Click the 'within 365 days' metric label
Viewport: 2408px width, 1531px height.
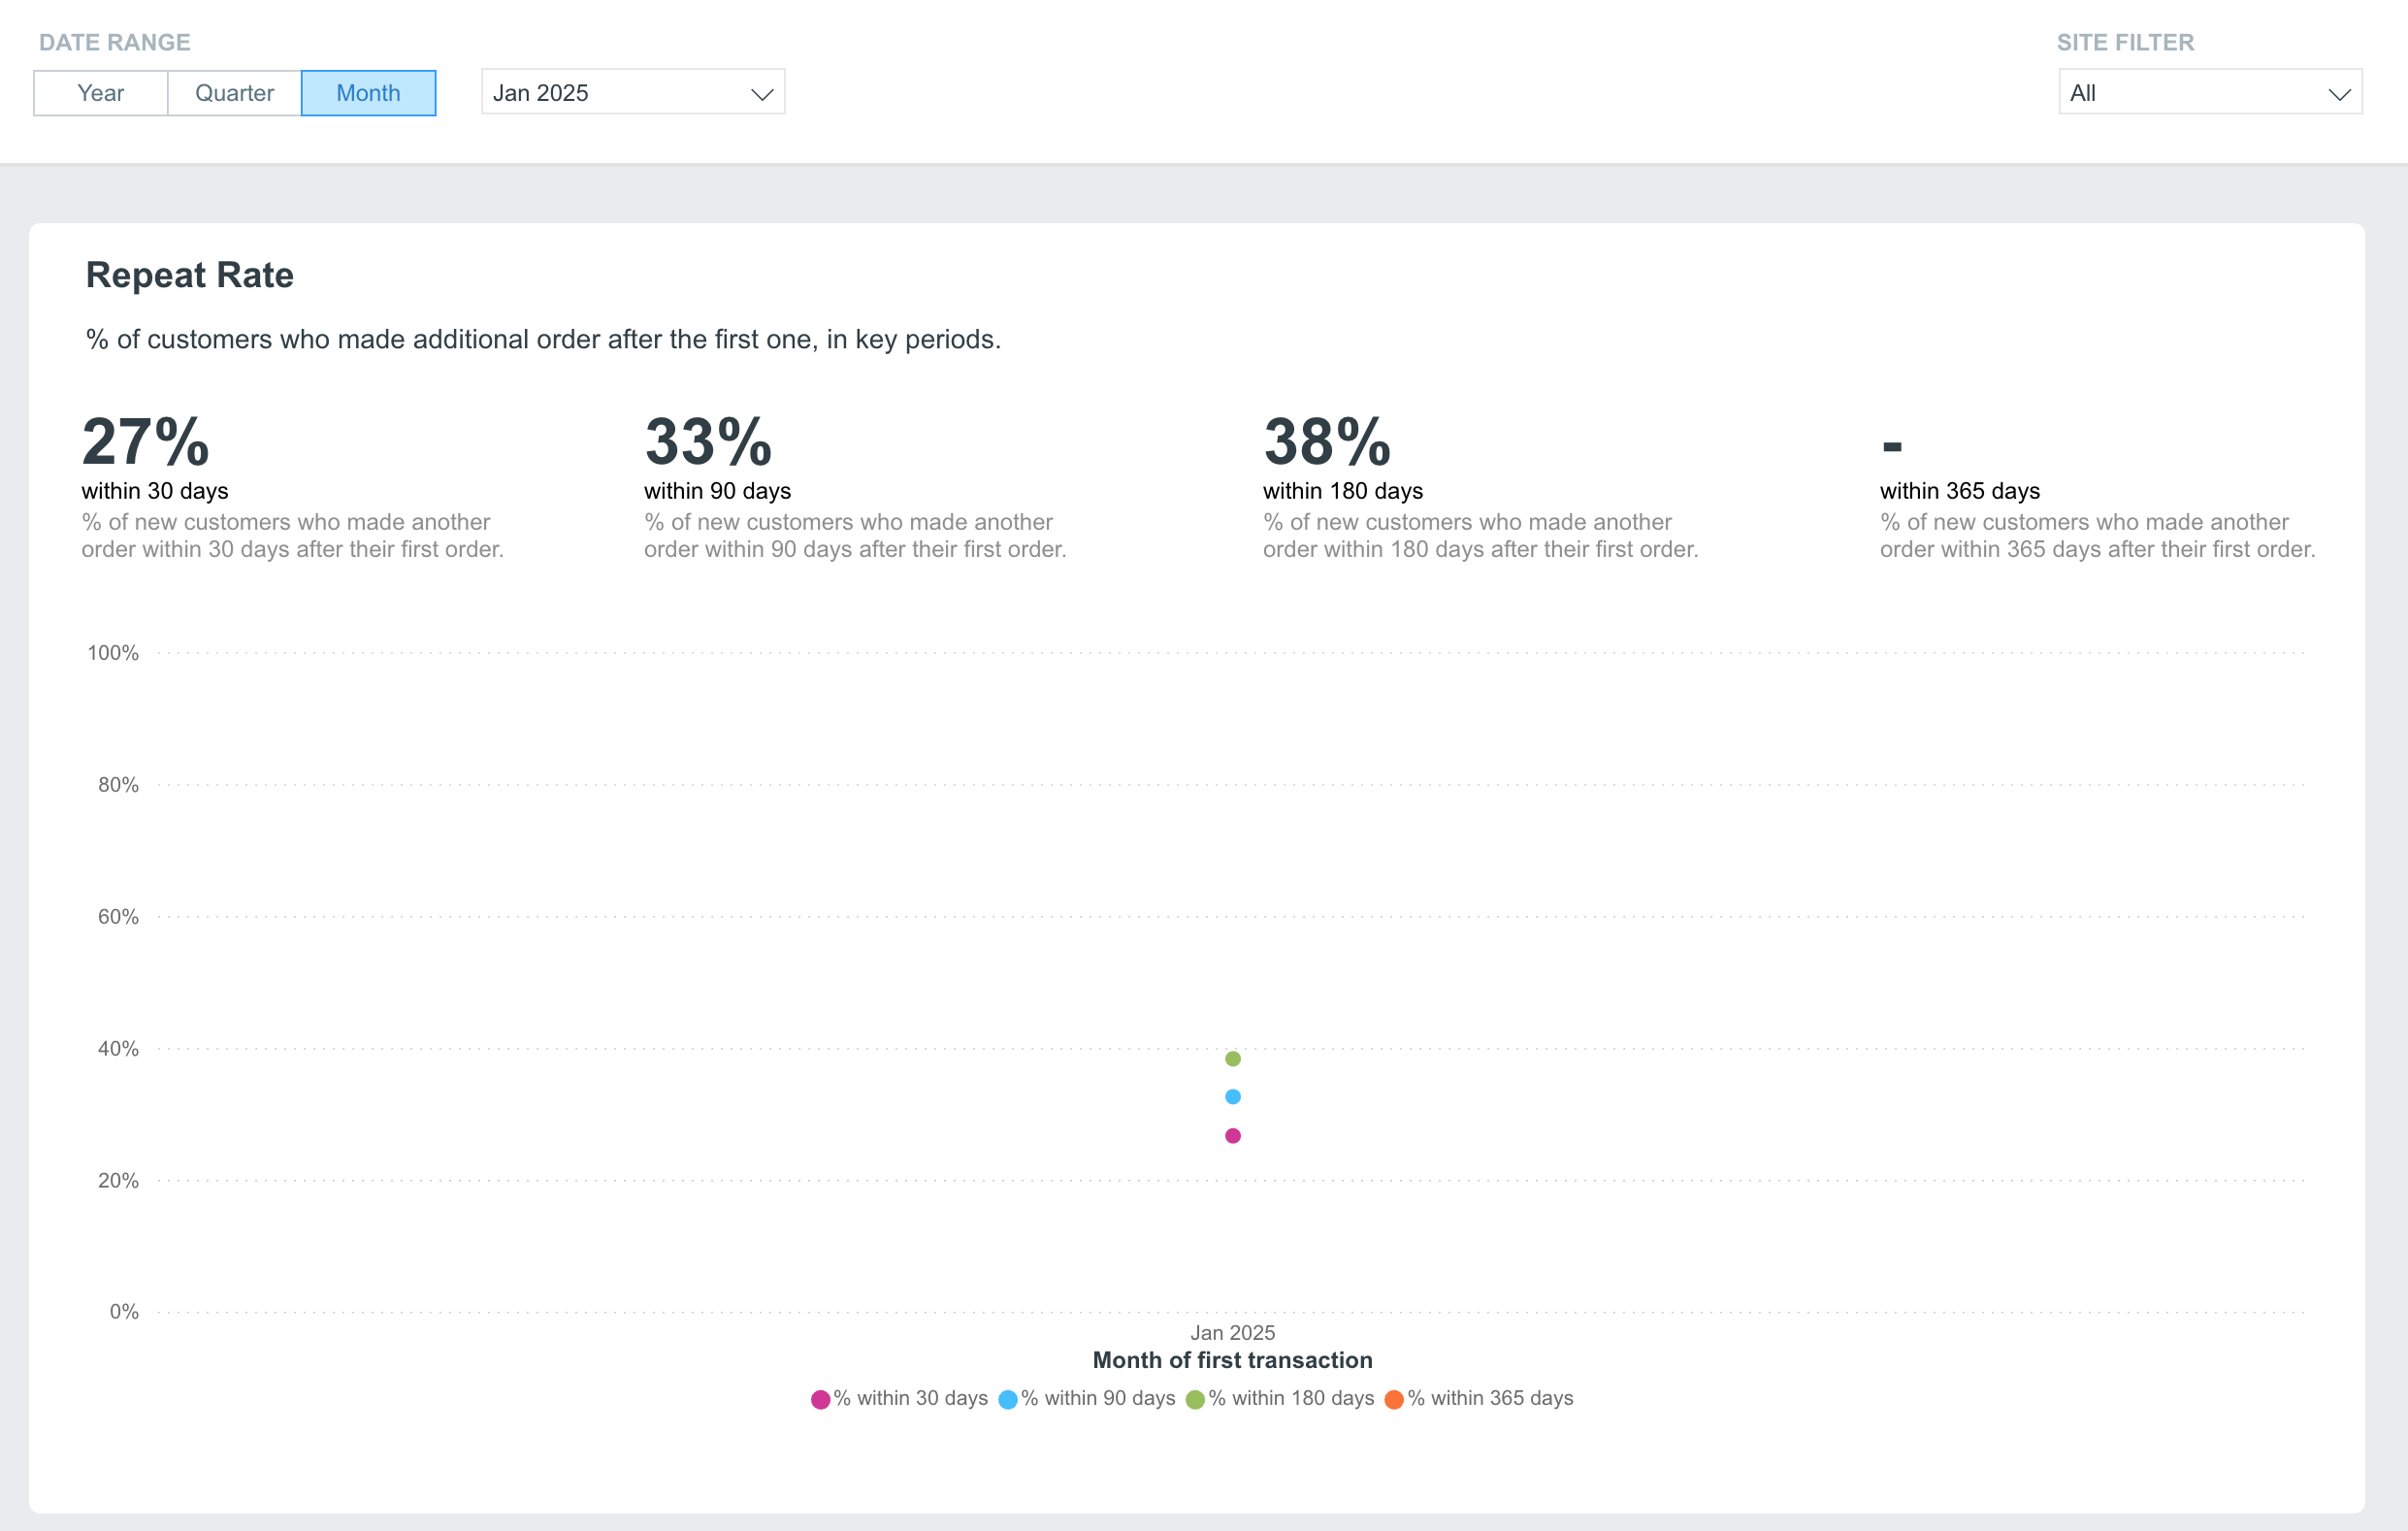(x=1960, y=491)
